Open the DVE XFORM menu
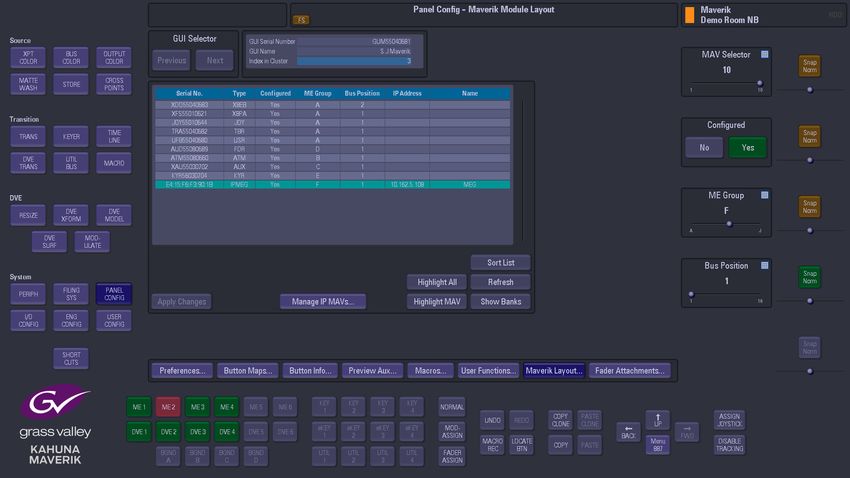Viewport: 850px width, 478px height. (x=71, y=216)
